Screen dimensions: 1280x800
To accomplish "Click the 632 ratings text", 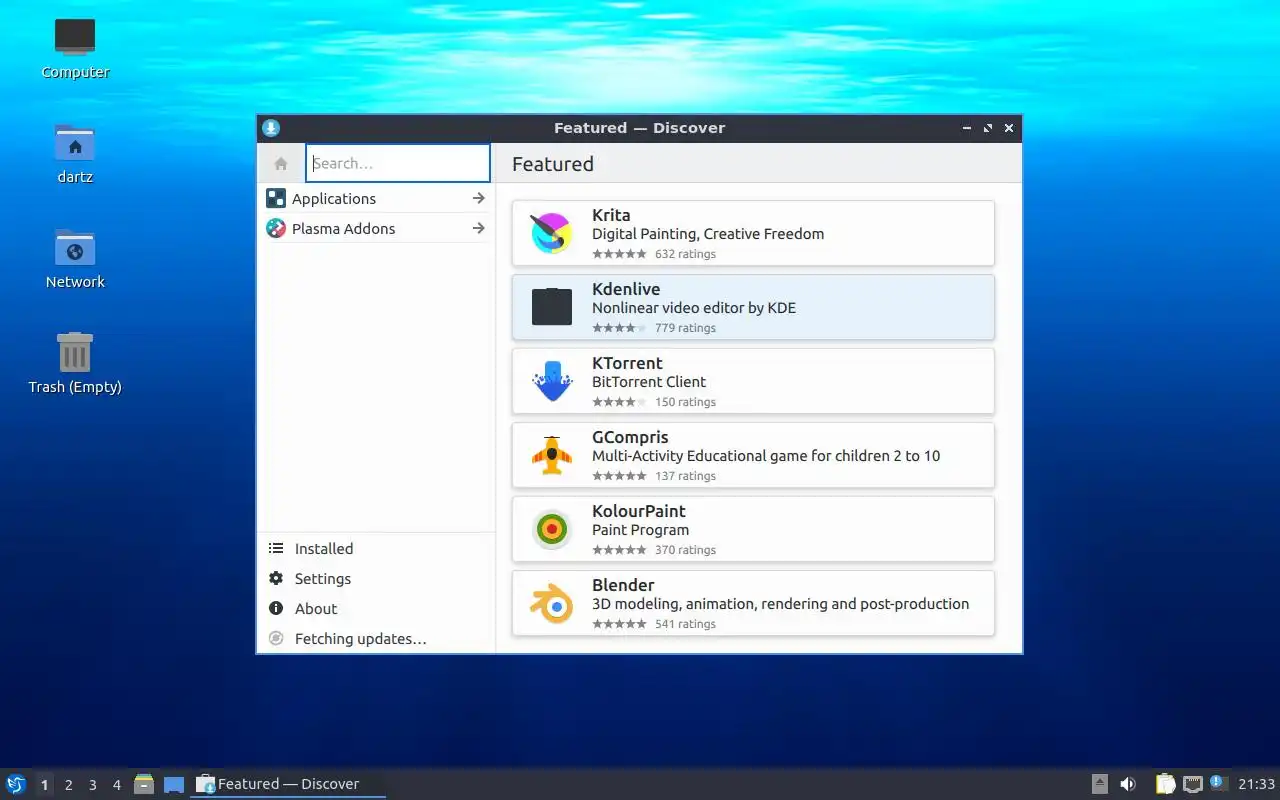I will pyautogui.click(x=685, y=254).
